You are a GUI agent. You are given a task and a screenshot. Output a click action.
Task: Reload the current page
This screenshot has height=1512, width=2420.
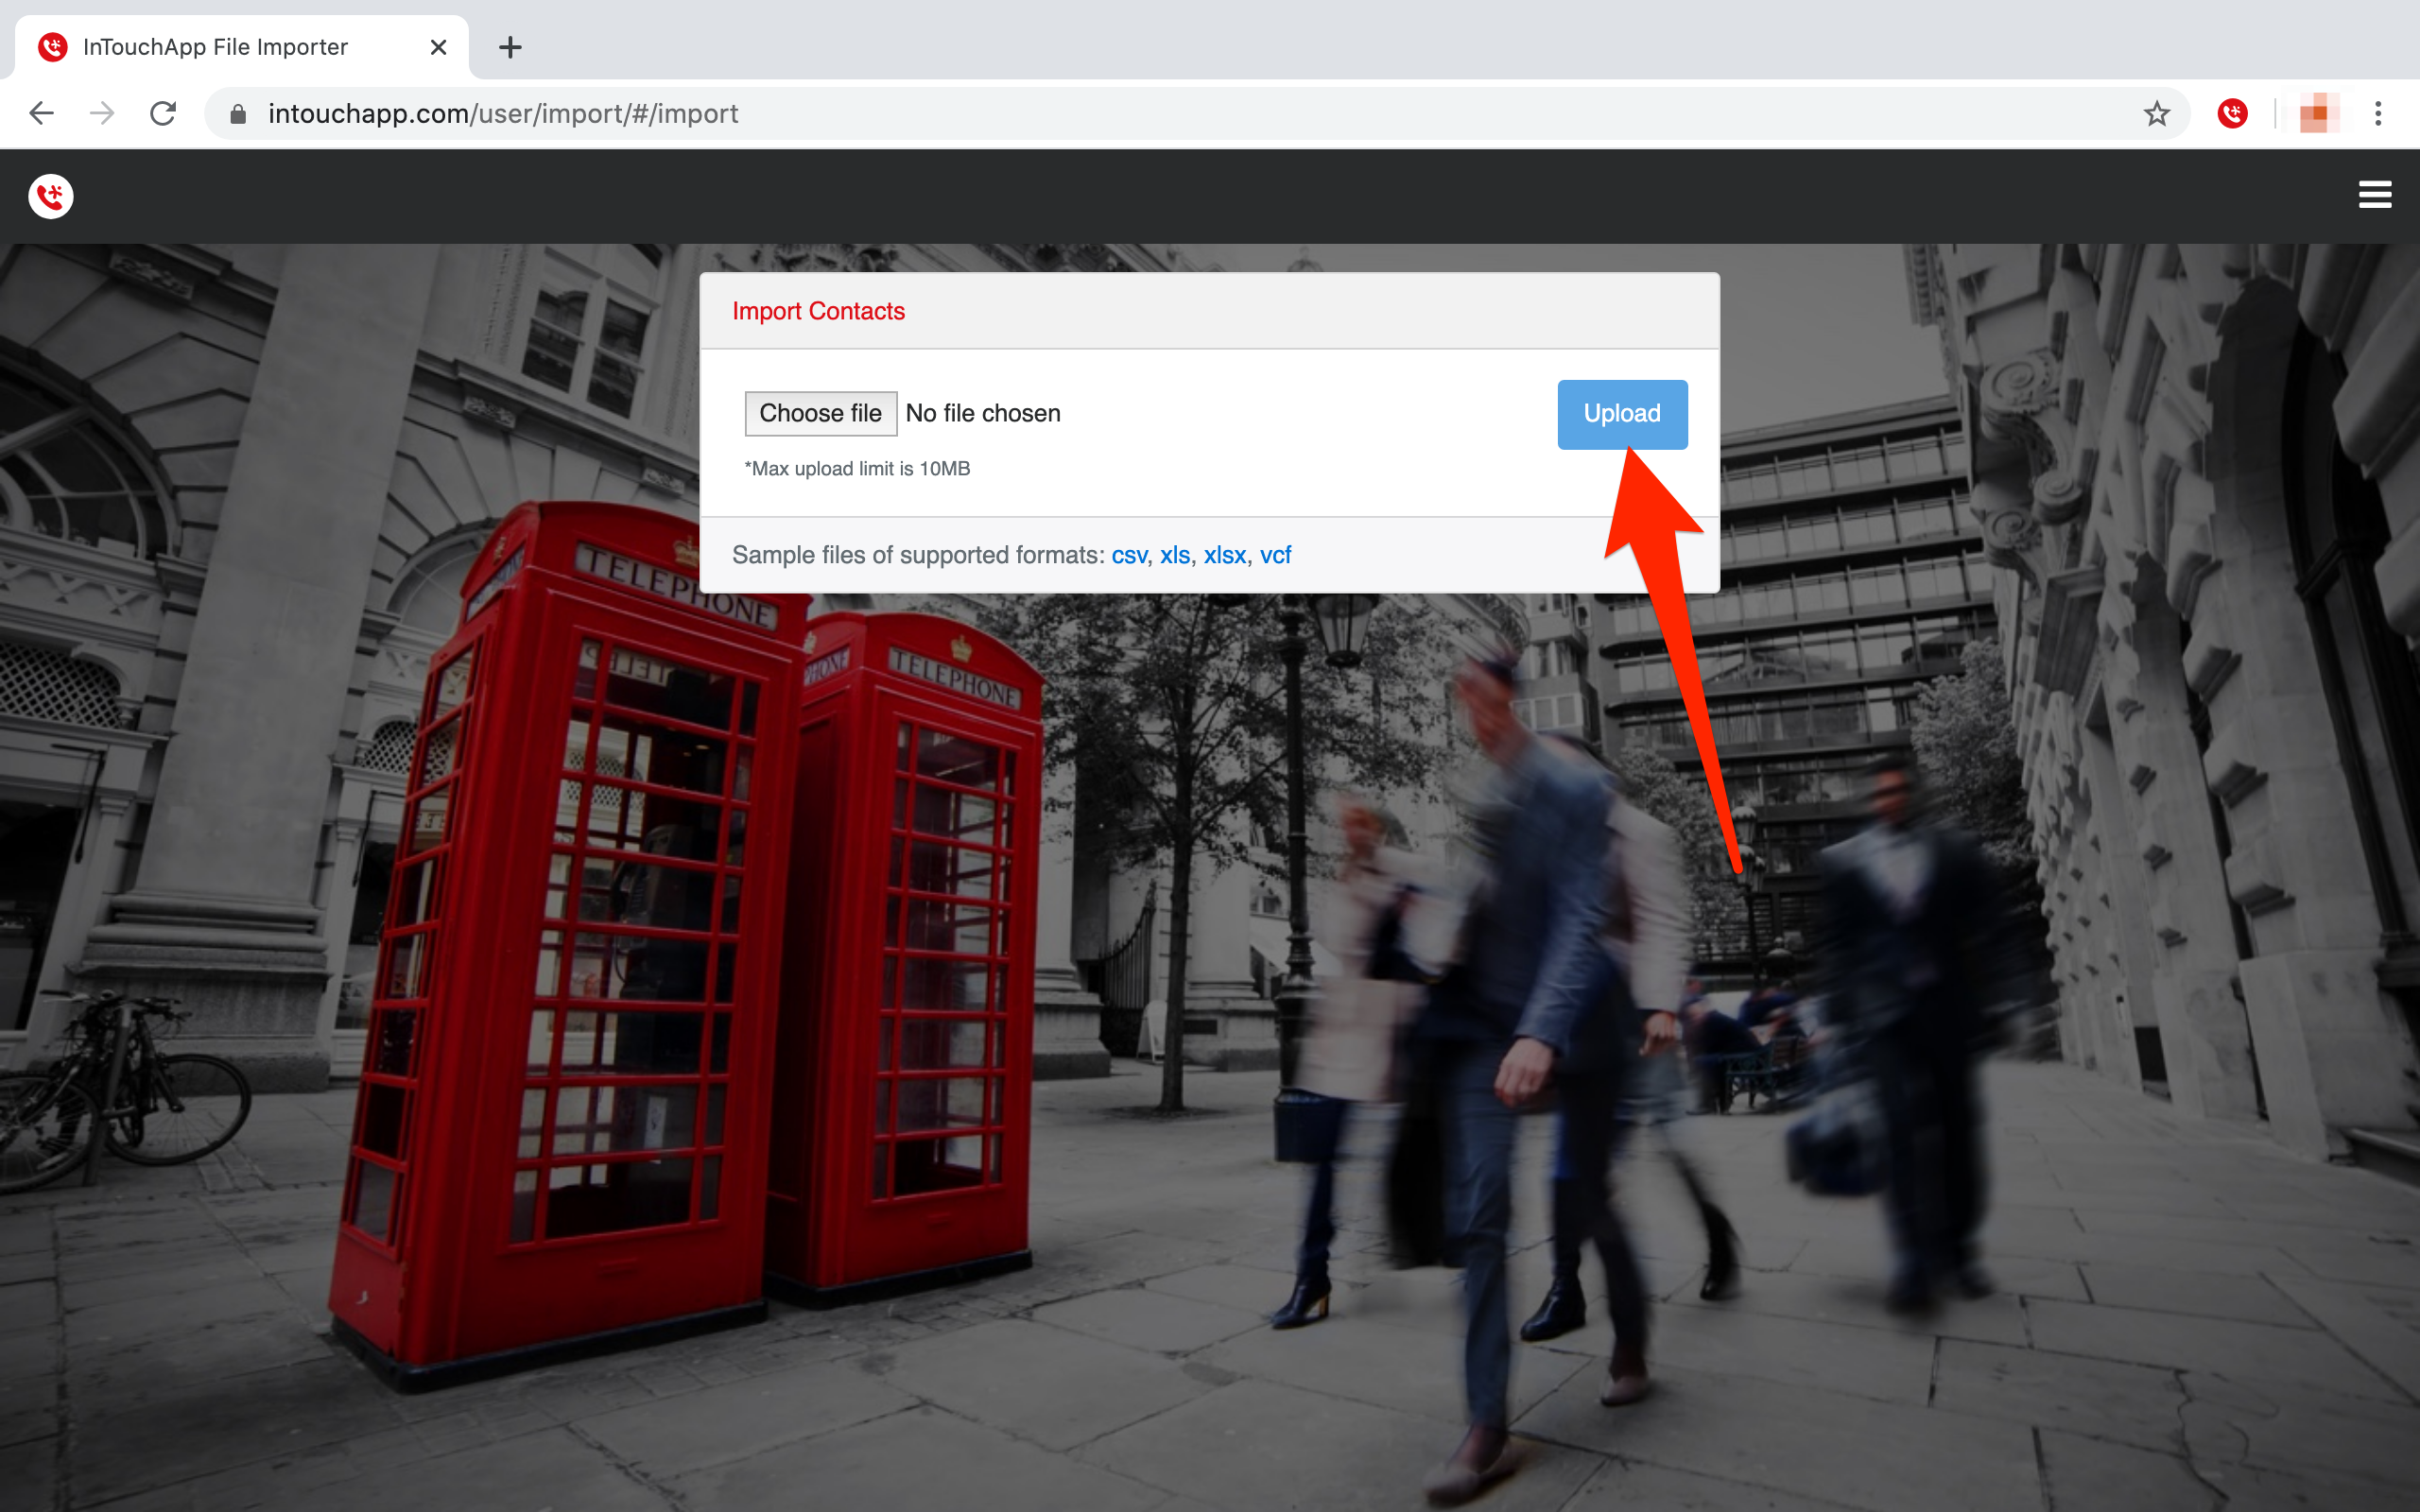(163, 114)
